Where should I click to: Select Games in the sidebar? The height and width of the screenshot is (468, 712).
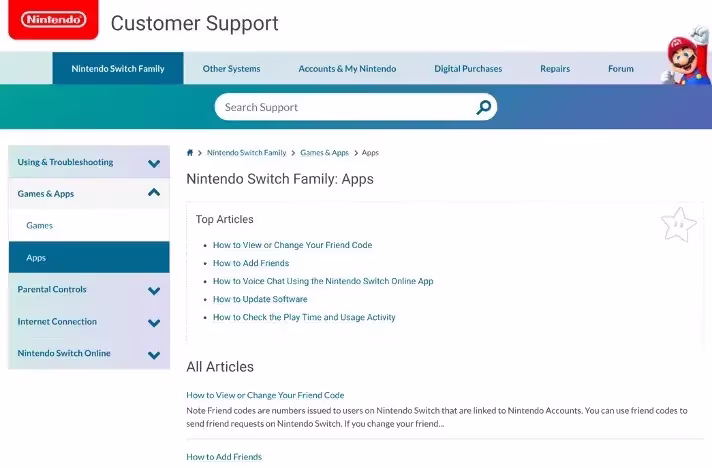[x=40, y=226]
